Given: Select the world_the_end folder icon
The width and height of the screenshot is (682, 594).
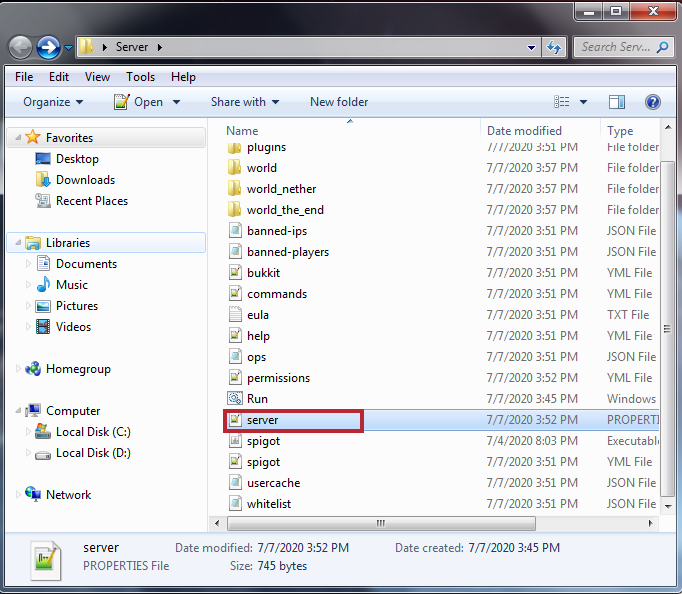Looking at the screenshot, I should pos(234,210).
